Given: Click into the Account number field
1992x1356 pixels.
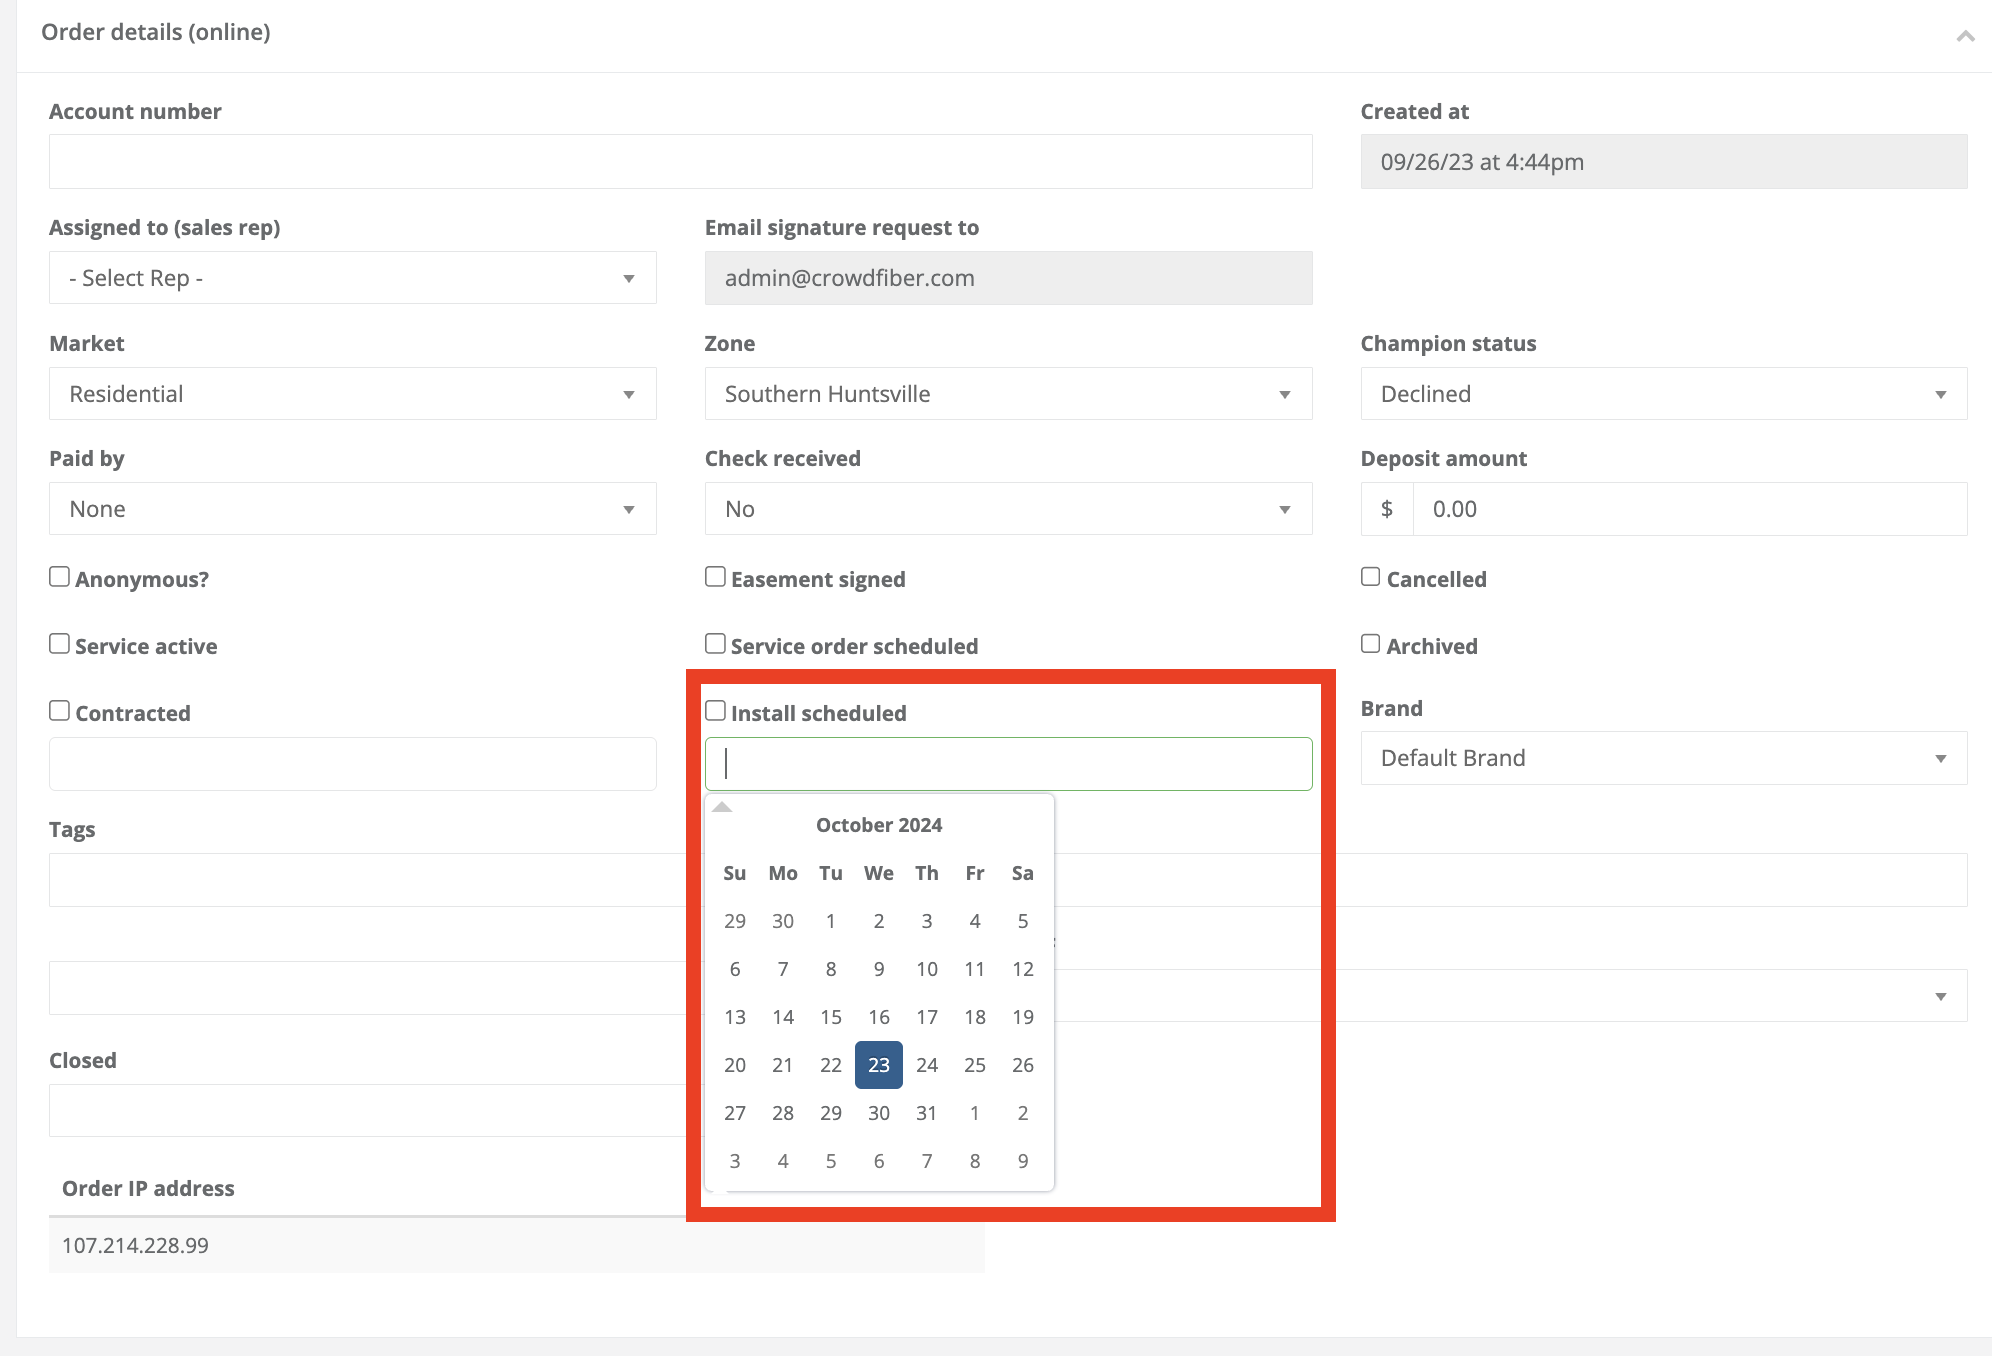Looking at the screenshot, I should 680,162.
